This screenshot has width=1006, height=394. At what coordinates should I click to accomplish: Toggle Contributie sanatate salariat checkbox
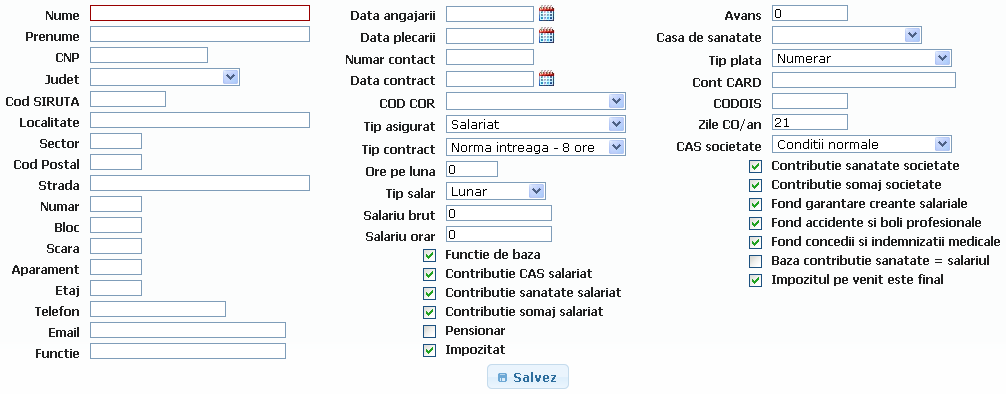click(429, 293)
